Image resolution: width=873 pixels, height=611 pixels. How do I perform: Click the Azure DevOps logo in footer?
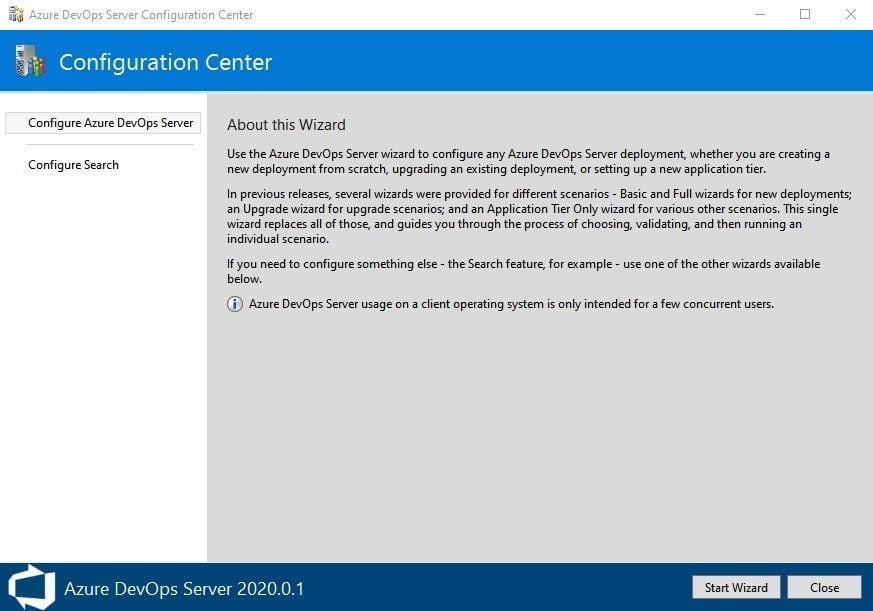(30, 587)
